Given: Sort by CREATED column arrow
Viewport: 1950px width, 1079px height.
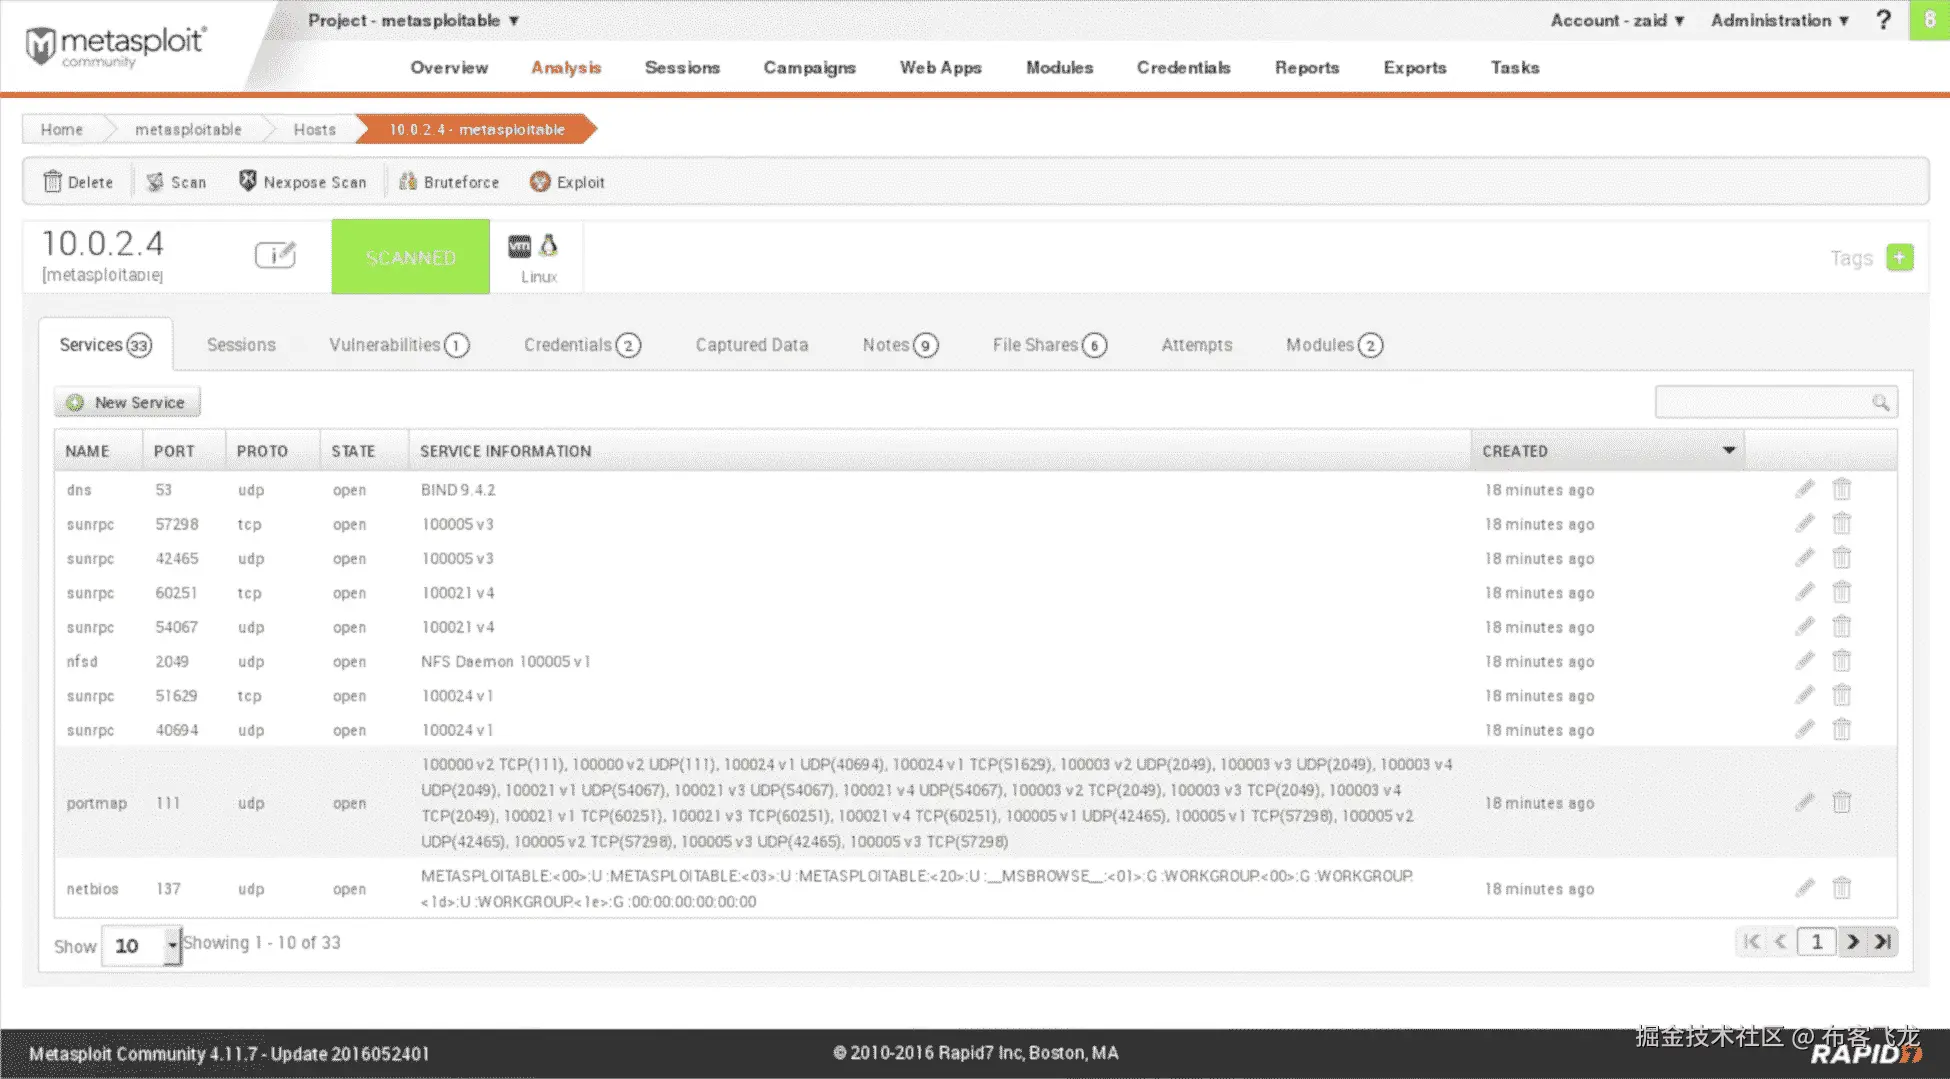Looking at the screenshot, I should pyautogui.click(x=1729, y=450).
